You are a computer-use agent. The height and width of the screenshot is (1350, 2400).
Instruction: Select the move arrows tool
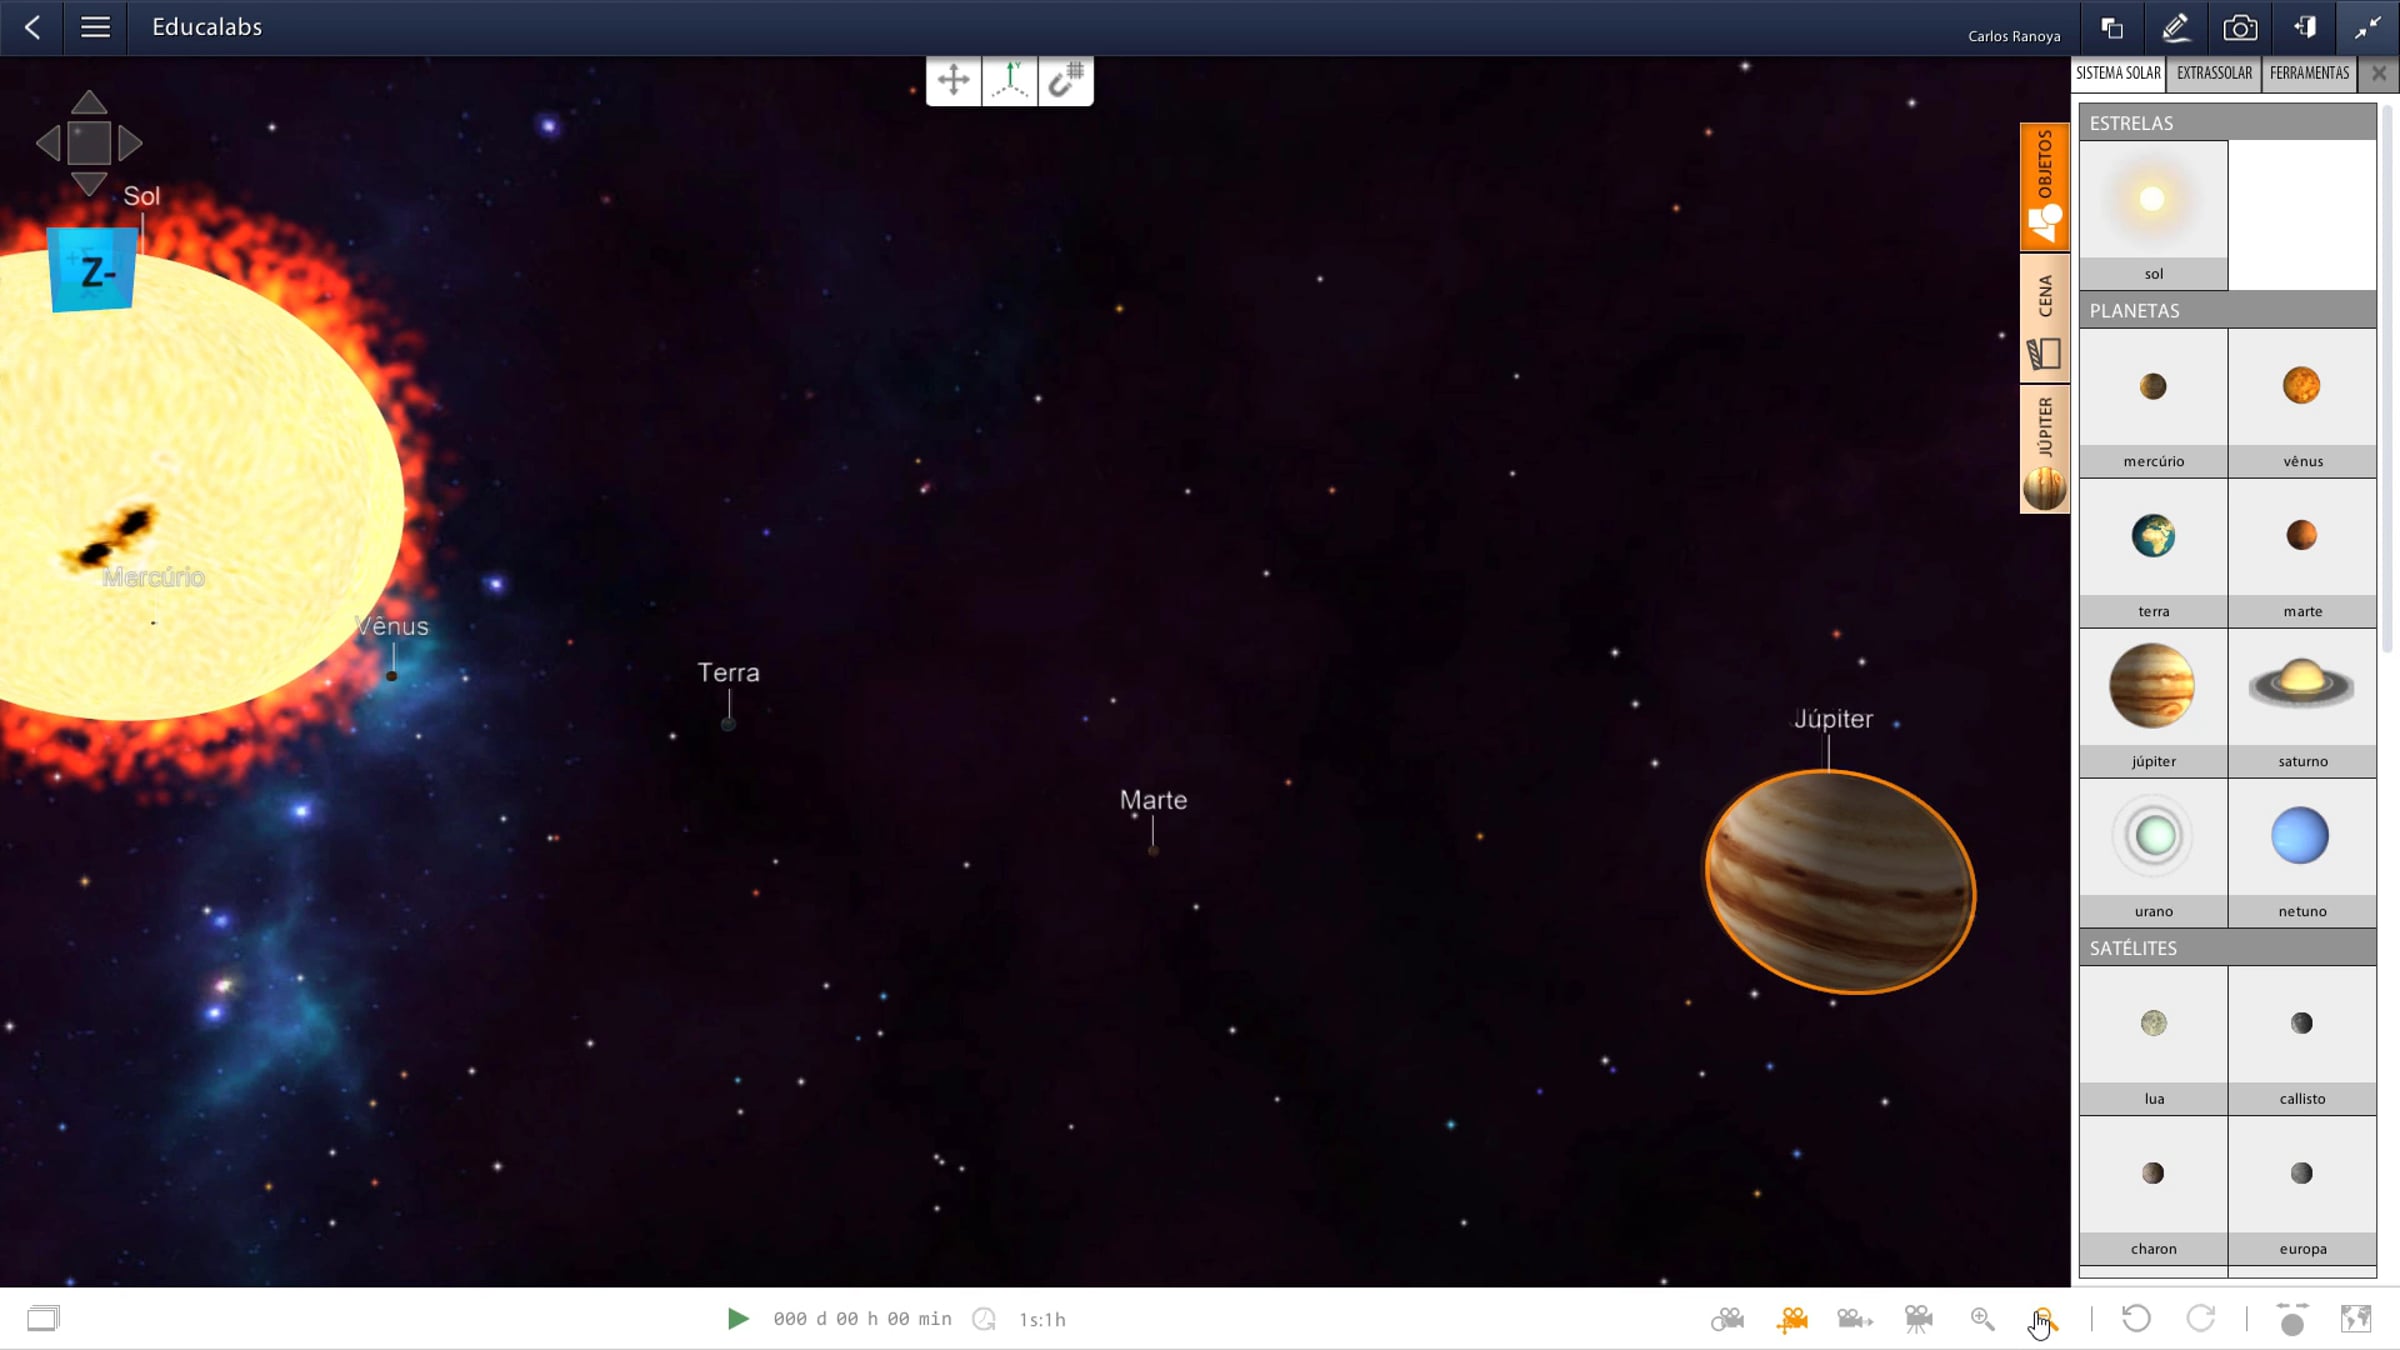pos(953,80)
